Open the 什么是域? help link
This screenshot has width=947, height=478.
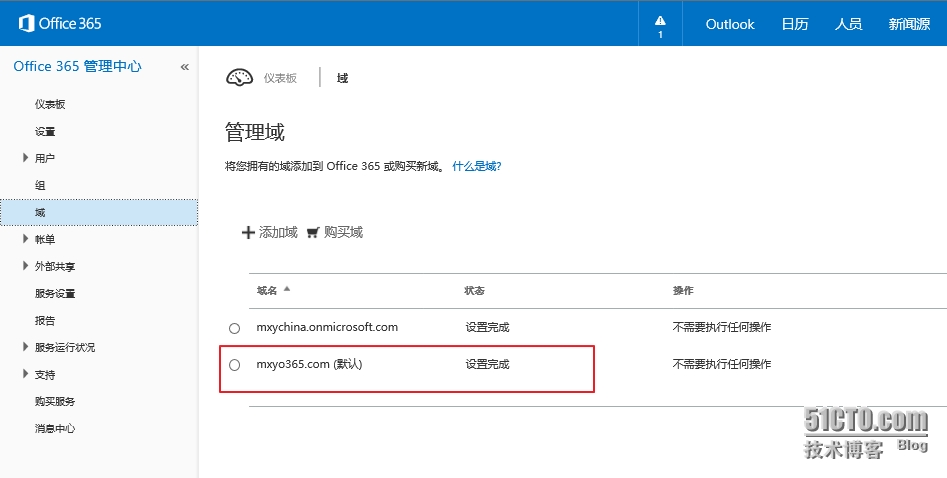point(477,166)
